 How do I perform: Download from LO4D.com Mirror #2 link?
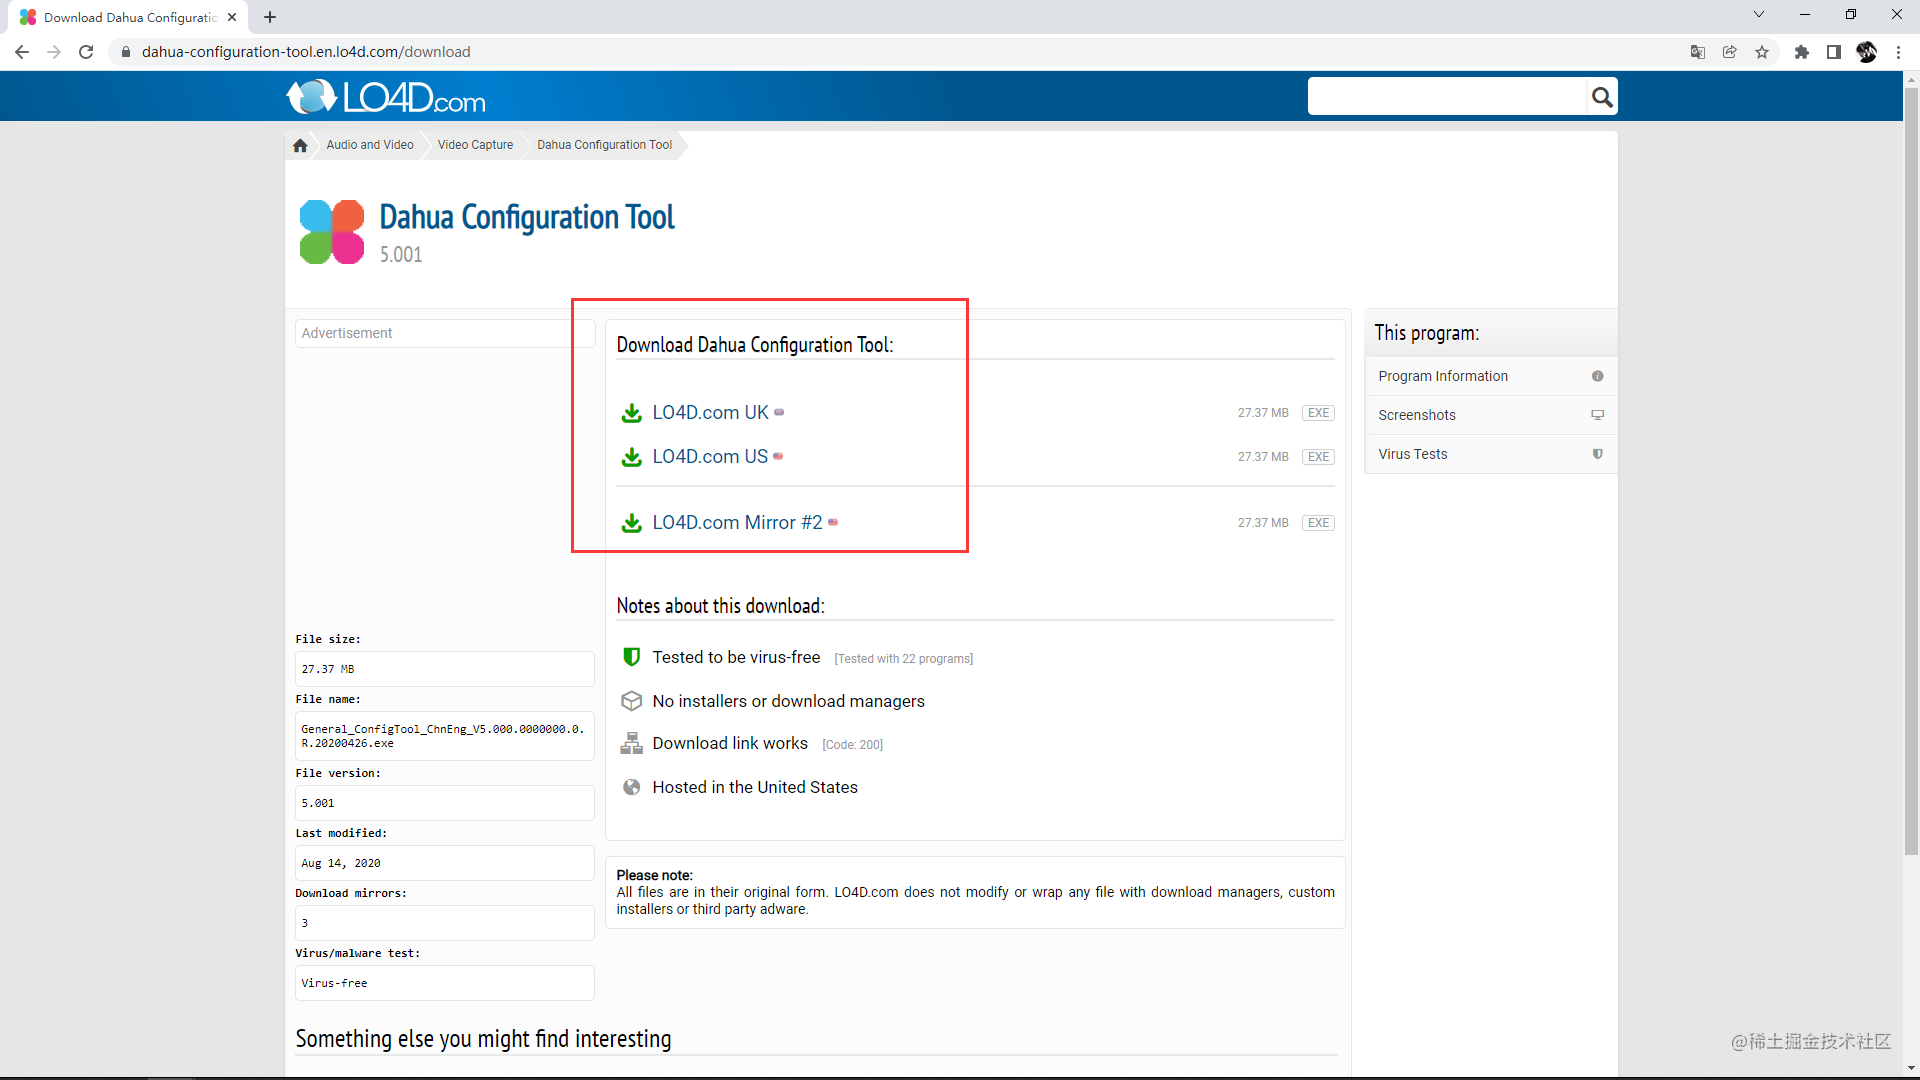point(737,523)
